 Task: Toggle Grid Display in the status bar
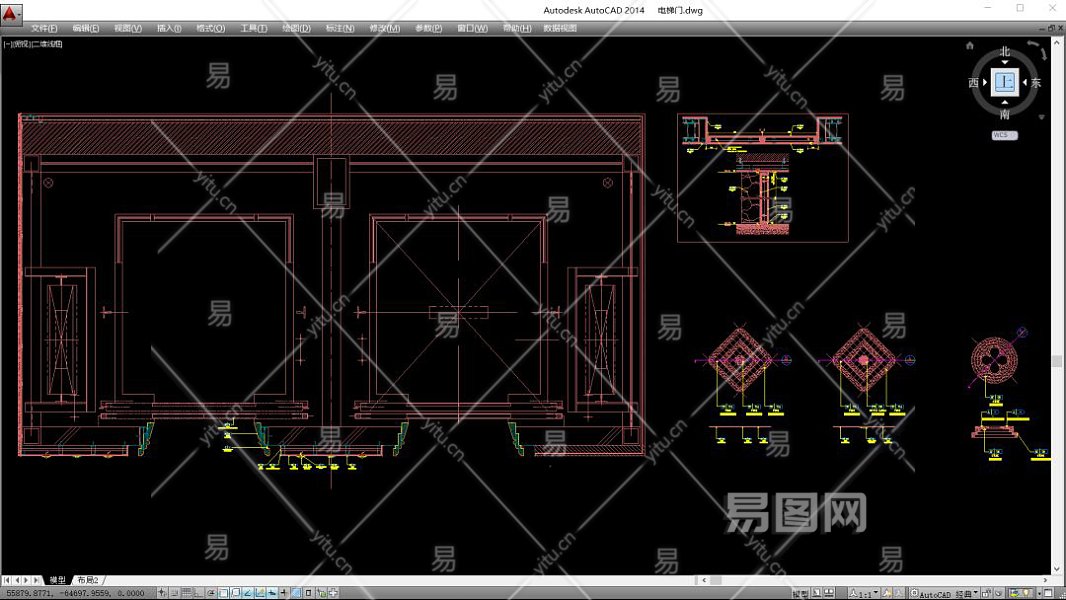tap(186, 593)
